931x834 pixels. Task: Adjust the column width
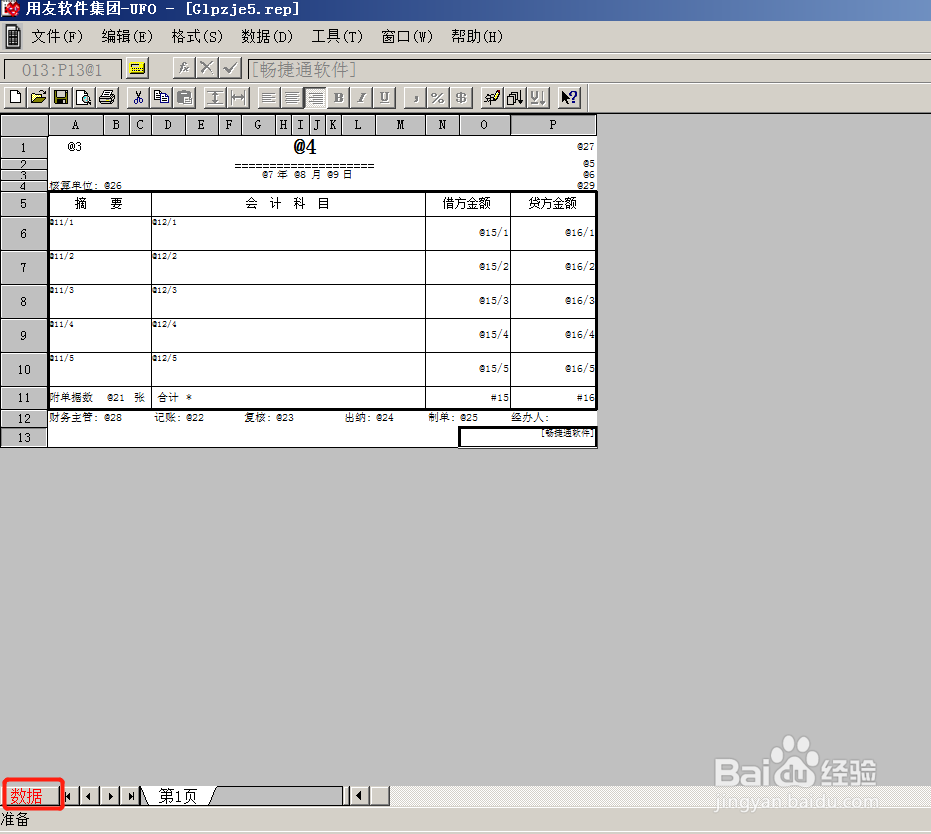(238, 97)
